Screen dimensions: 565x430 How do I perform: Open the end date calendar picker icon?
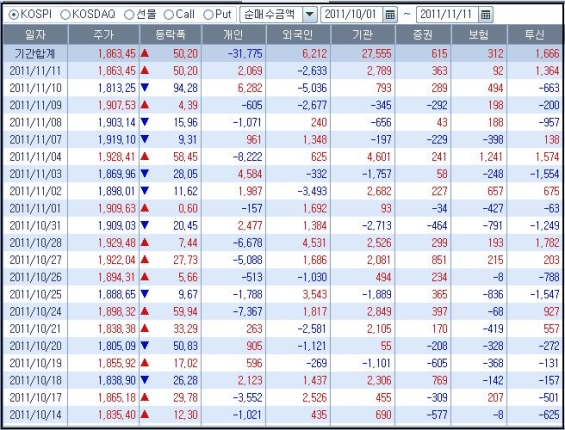click(485, 14)
